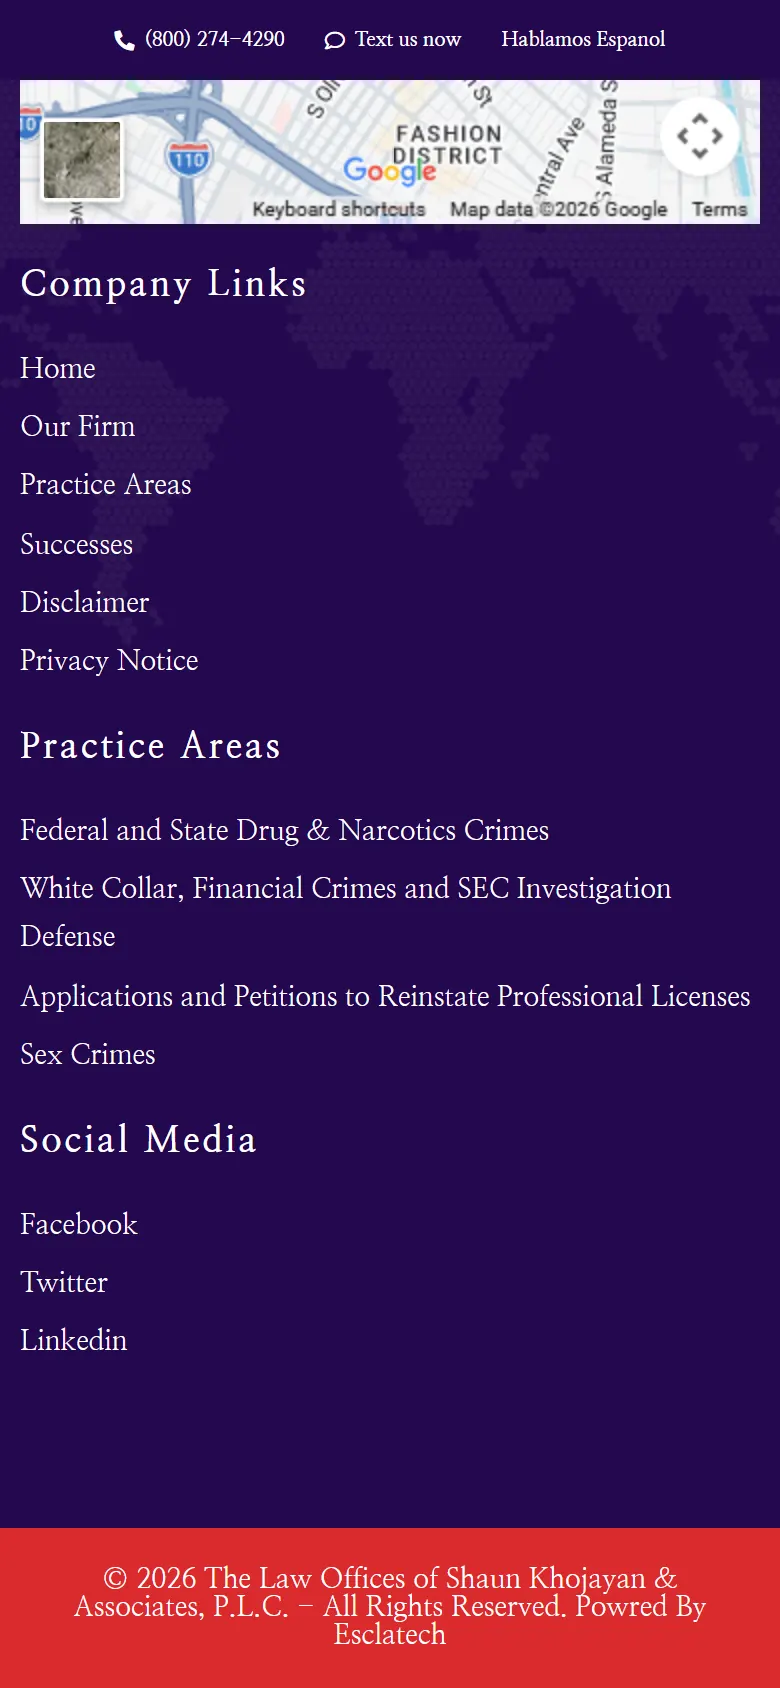780x1688 pixels.
Task: Open Applications and Petitions to Reinstate Licenses
Action: (x=386, y=996)
